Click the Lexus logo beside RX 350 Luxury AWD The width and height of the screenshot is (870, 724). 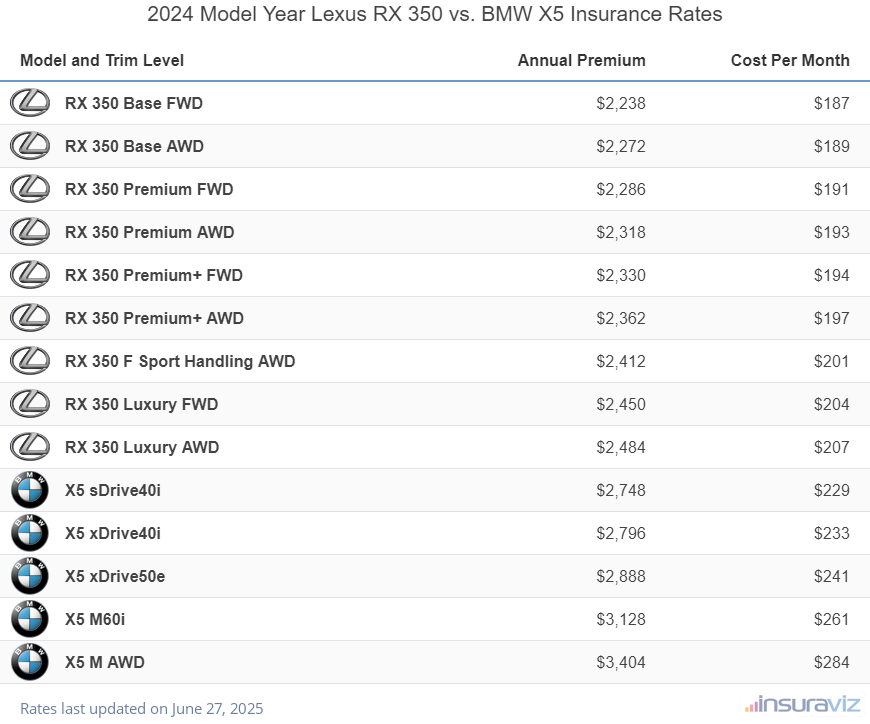pos(30,447)
